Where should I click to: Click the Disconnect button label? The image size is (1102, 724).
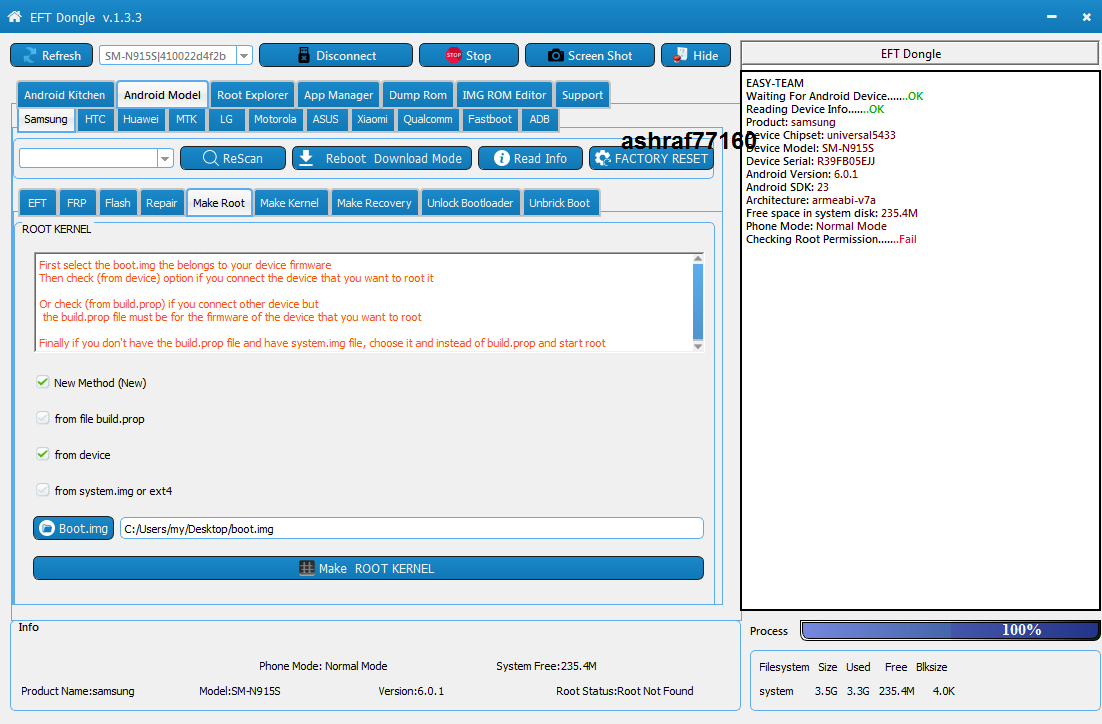pos(346,56)
